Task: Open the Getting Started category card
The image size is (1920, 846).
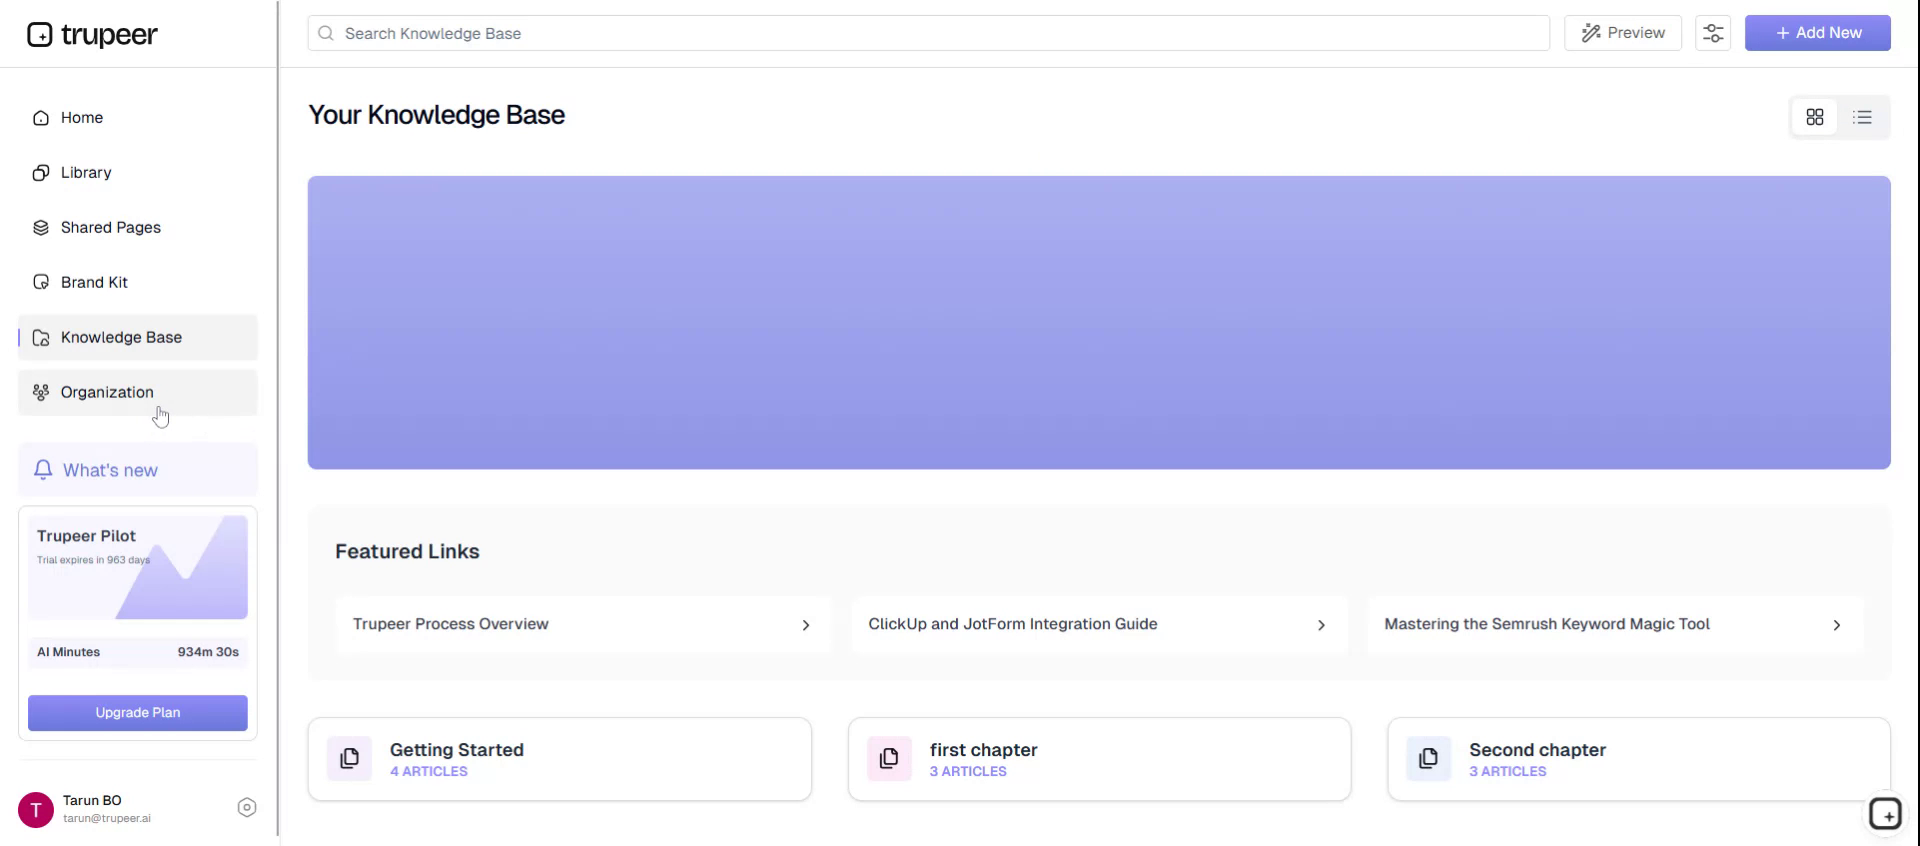Action: [x=560, y=759]
